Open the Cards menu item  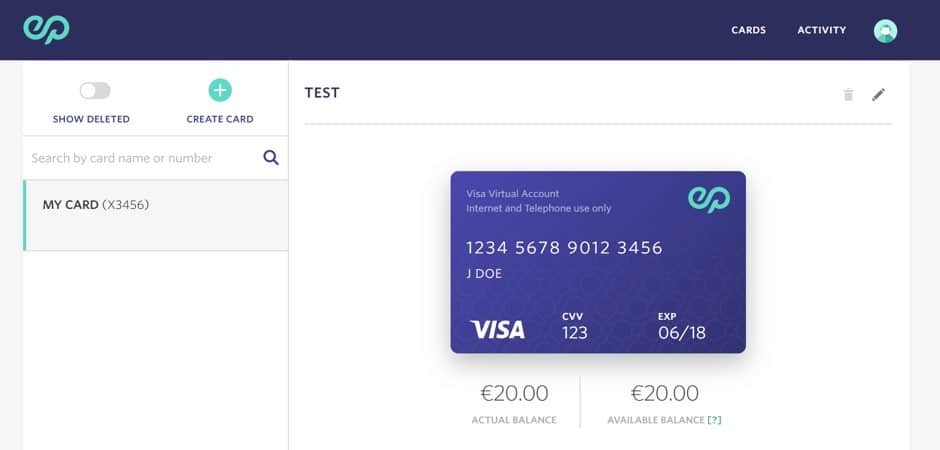[748, 30]
